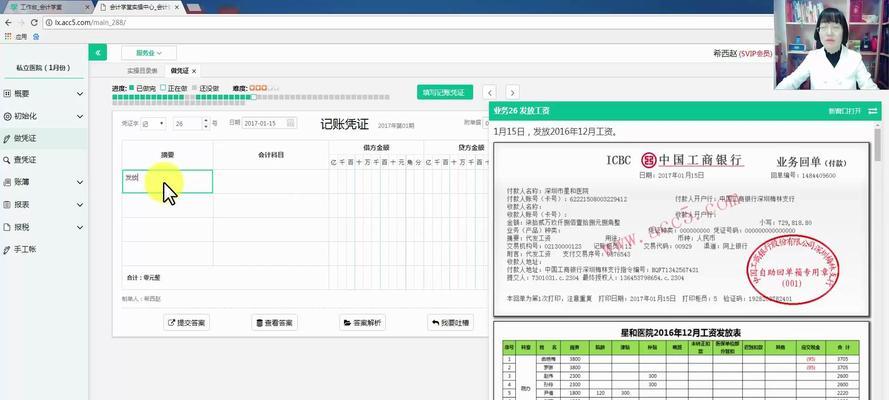Click the 摘要 input cell containing 发放

[x=167, y=181]
